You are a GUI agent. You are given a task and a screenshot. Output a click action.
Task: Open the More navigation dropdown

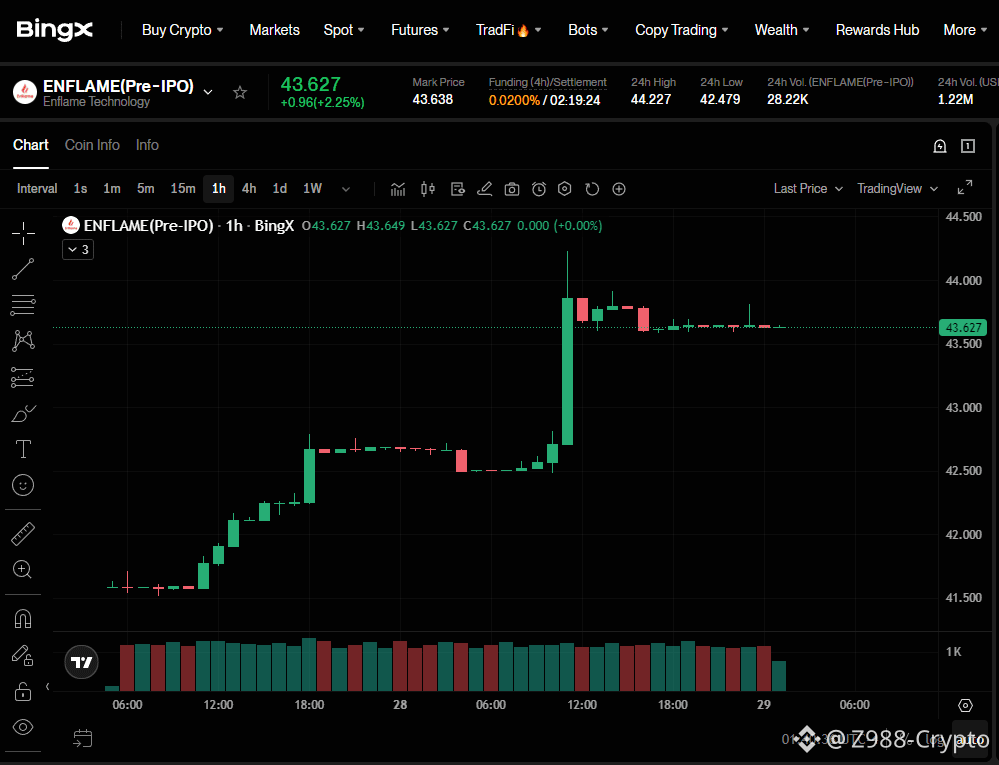965,30
